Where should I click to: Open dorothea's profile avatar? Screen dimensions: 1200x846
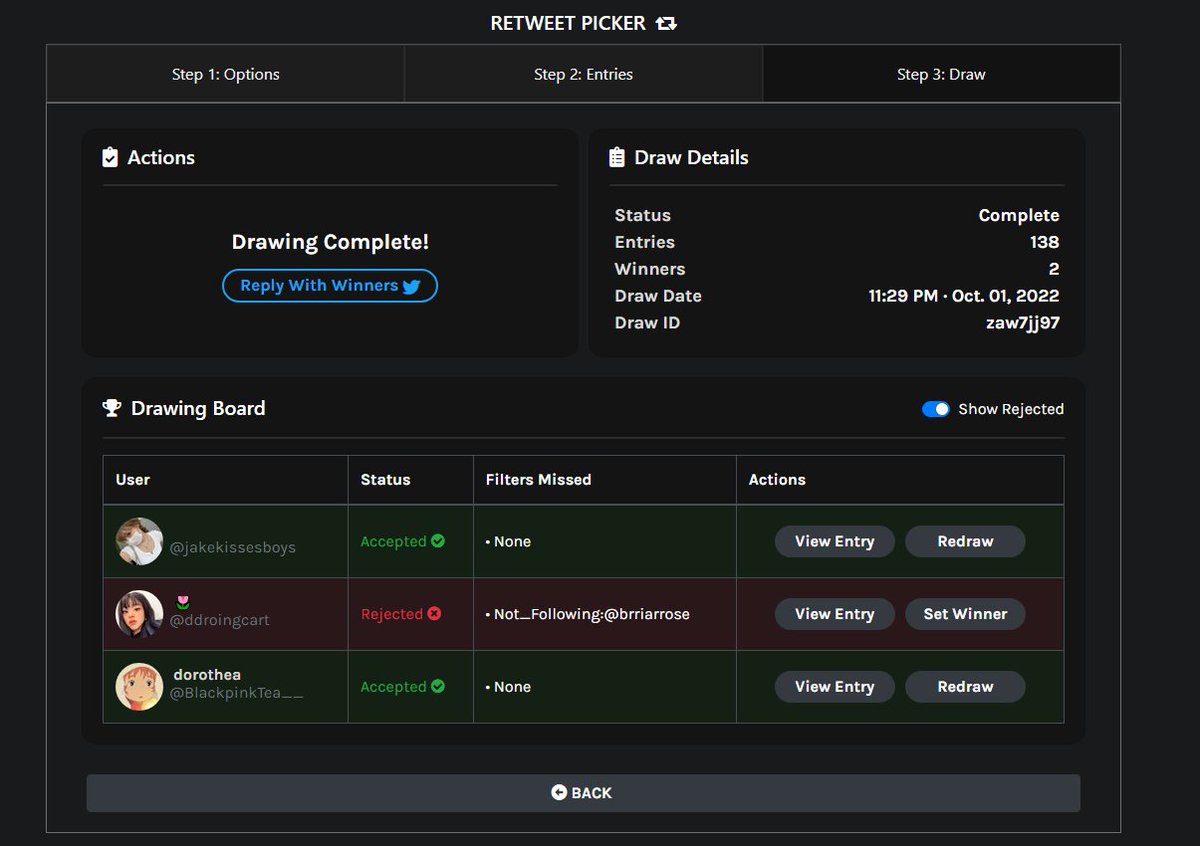point(139,687)
